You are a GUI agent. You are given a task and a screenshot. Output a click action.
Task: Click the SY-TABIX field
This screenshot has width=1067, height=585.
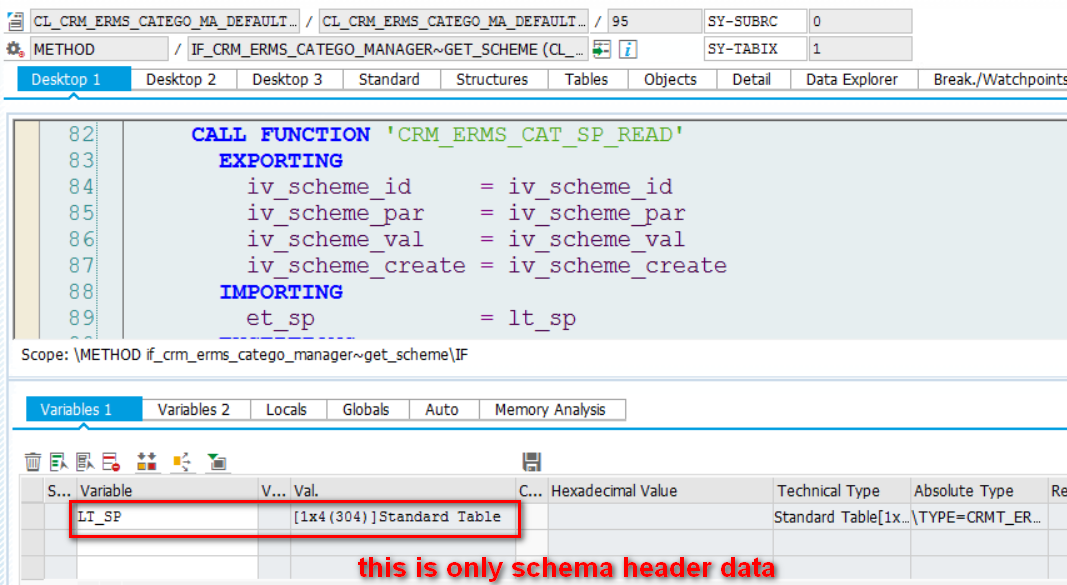coord(755,49)
